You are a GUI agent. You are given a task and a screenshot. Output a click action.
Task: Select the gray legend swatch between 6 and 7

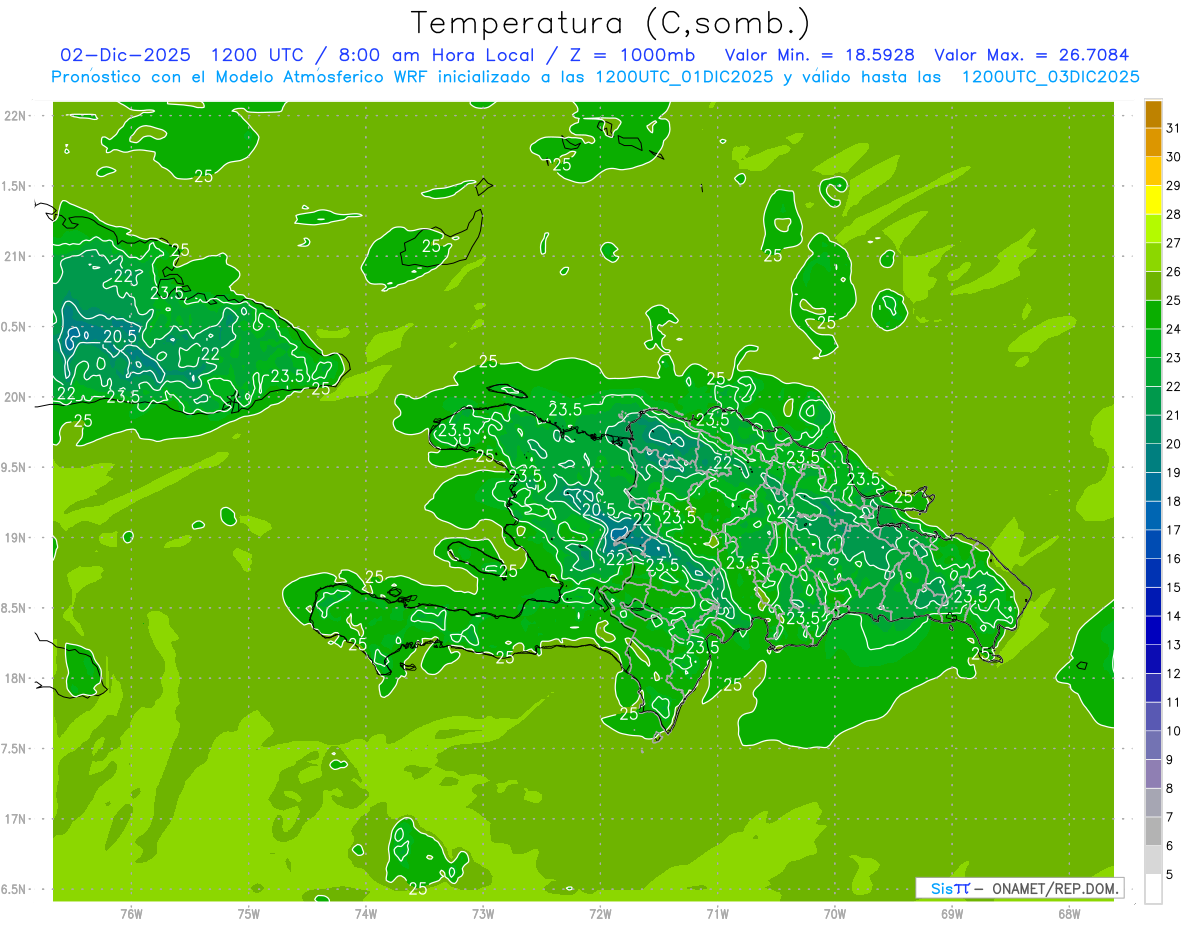pos(1153,832)
